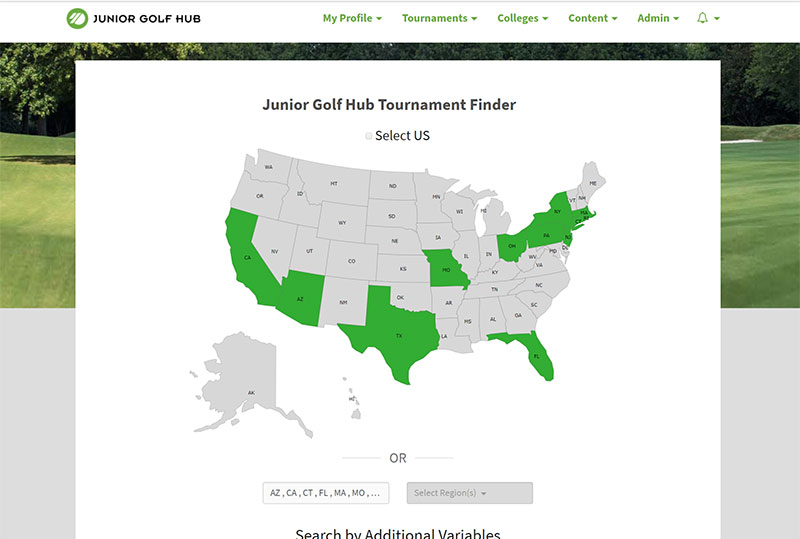Open the notifications bell icon

click(703, 18)
